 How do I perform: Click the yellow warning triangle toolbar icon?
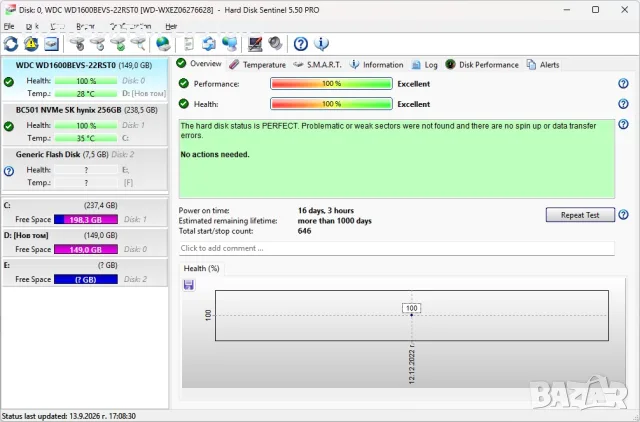(x=31, y=44)
